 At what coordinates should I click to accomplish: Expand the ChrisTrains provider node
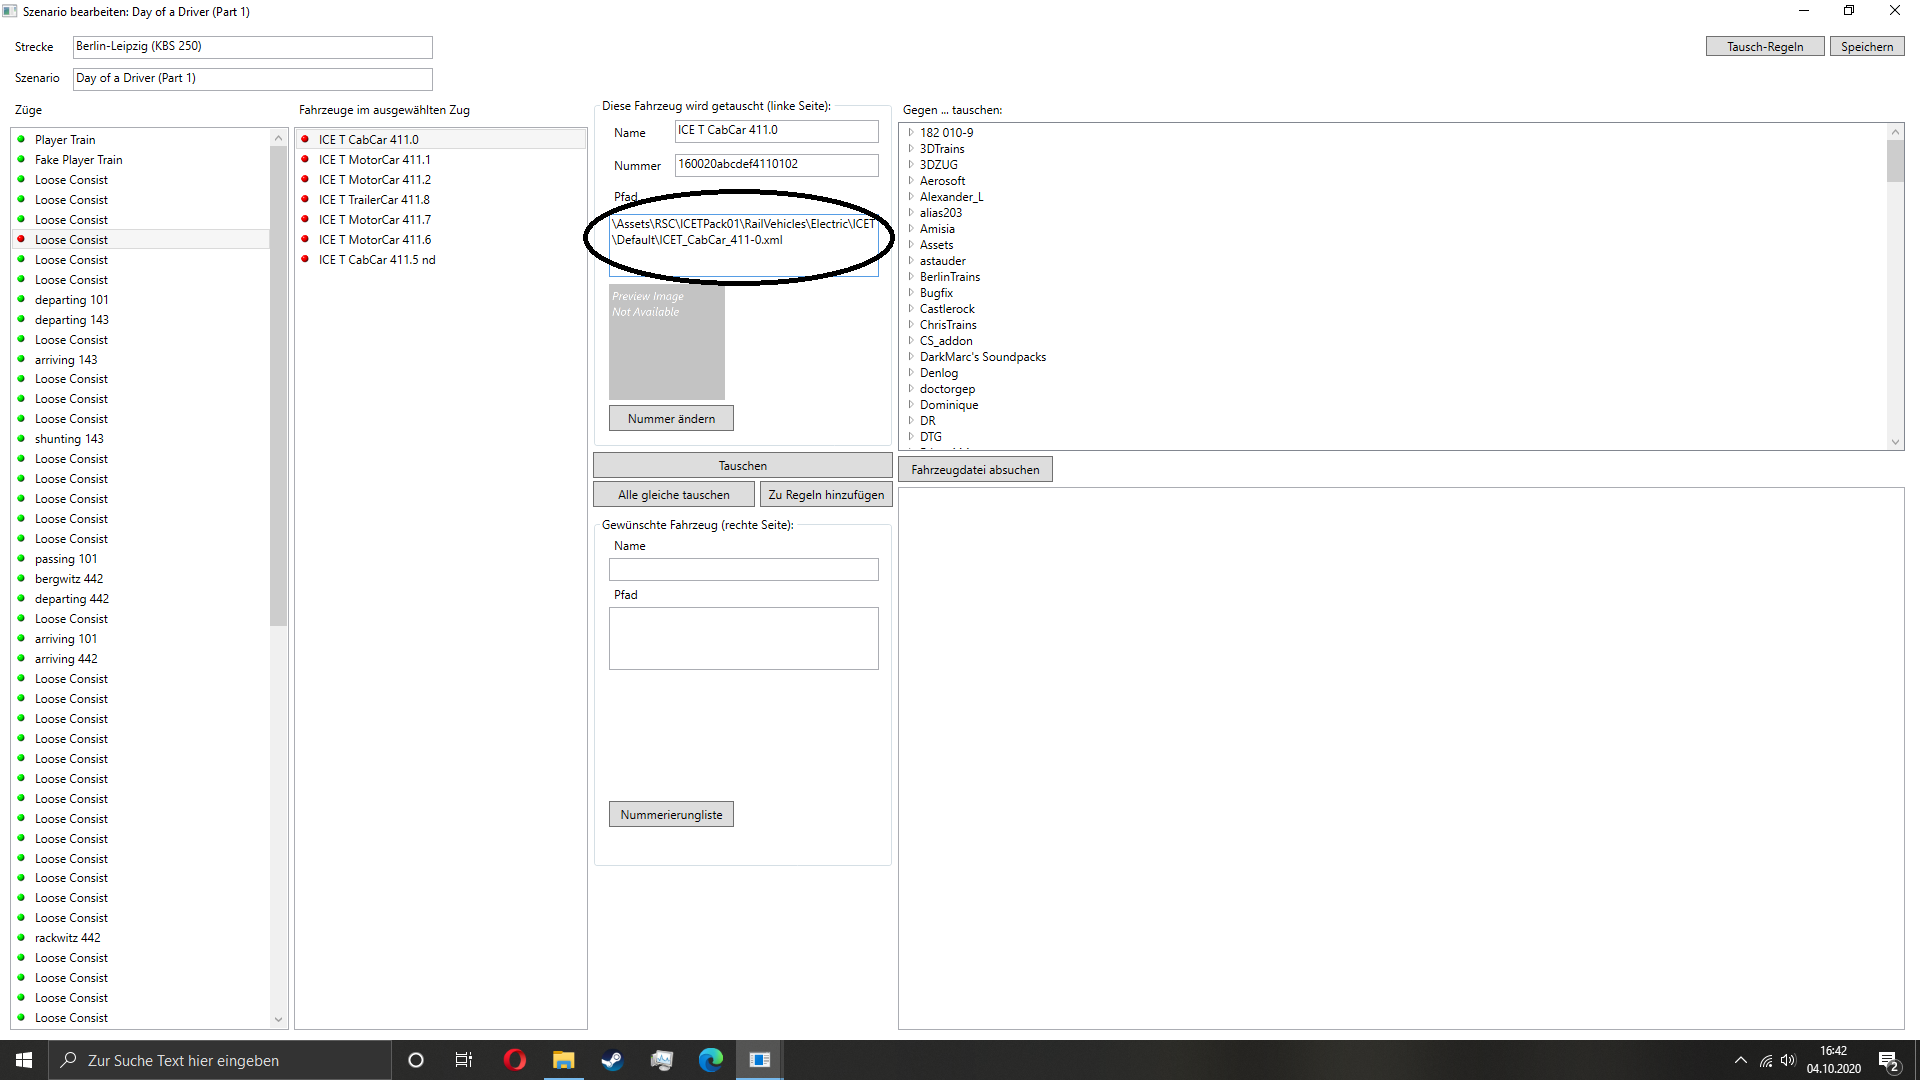click(x=911, y=325)
